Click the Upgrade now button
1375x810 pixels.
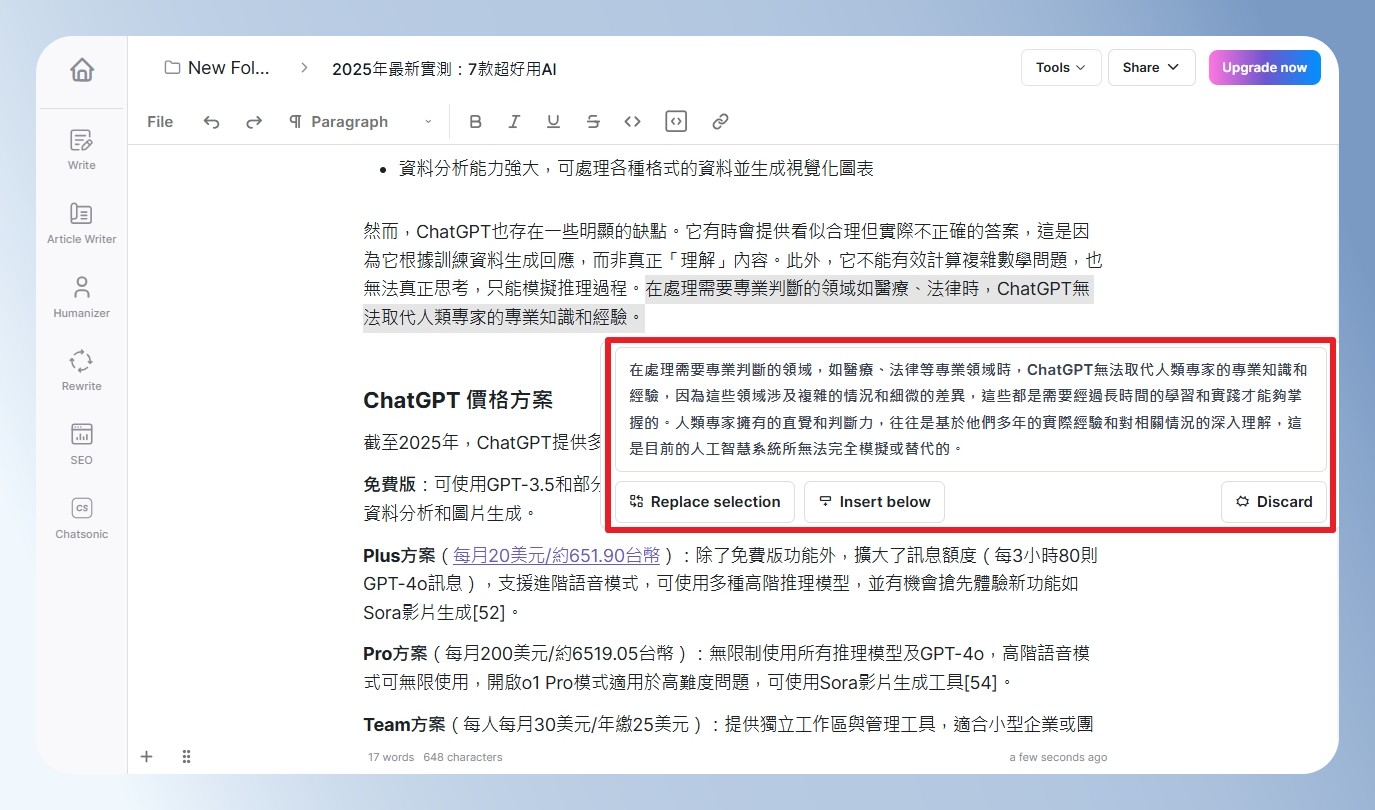pyautogui.click(x=1264, y=68)
